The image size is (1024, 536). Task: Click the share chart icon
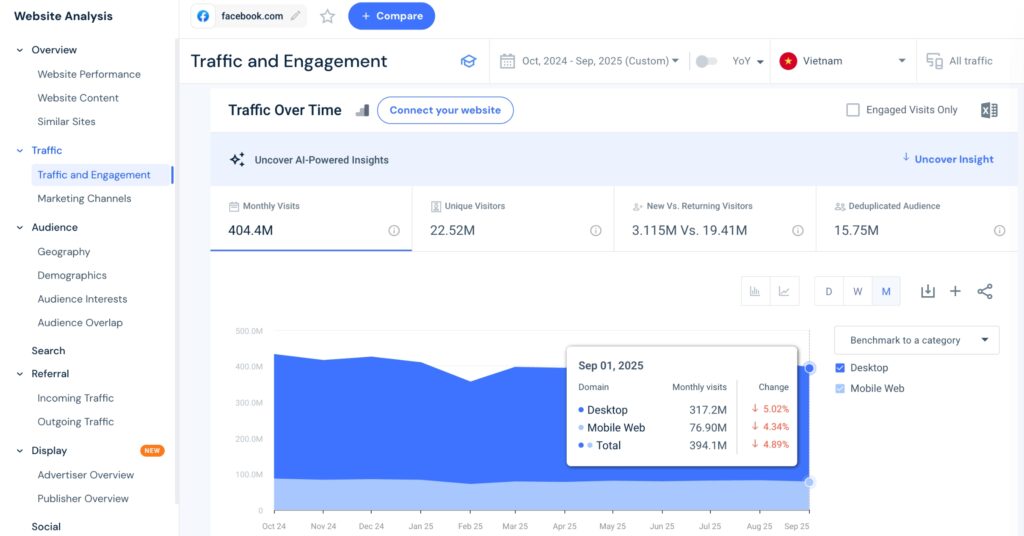point(985,291)
